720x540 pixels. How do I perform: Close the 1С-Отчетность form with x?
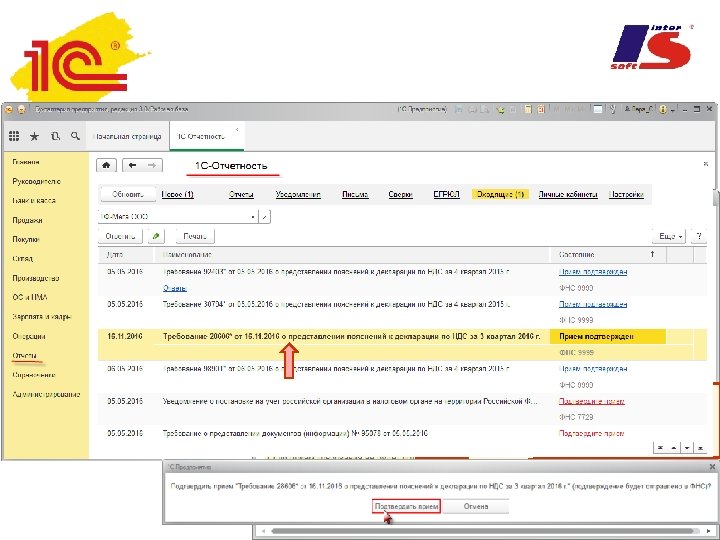(706, 163)
